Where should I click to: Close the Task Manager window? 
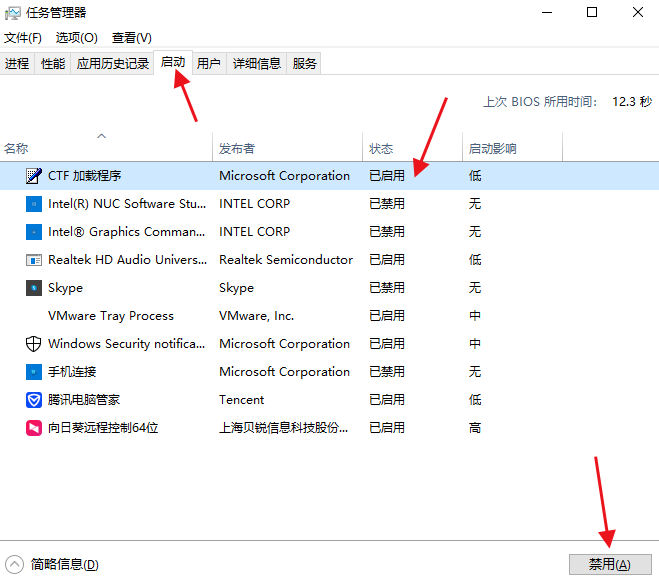coord(638,13)
